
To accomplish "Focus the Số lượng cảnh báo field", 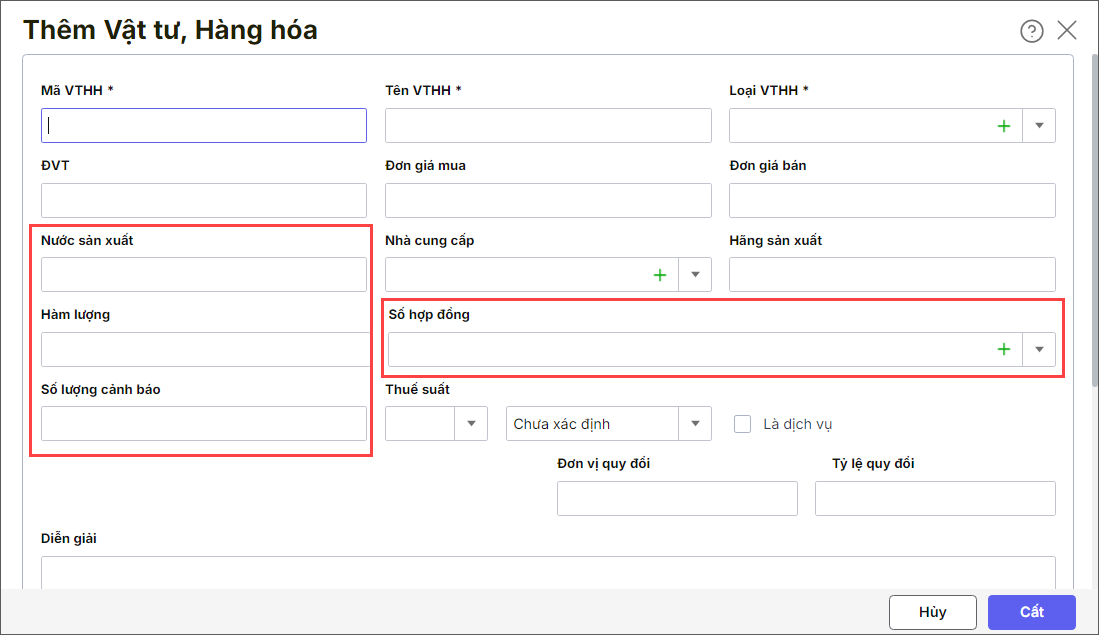I will click(x=204, y=424).
